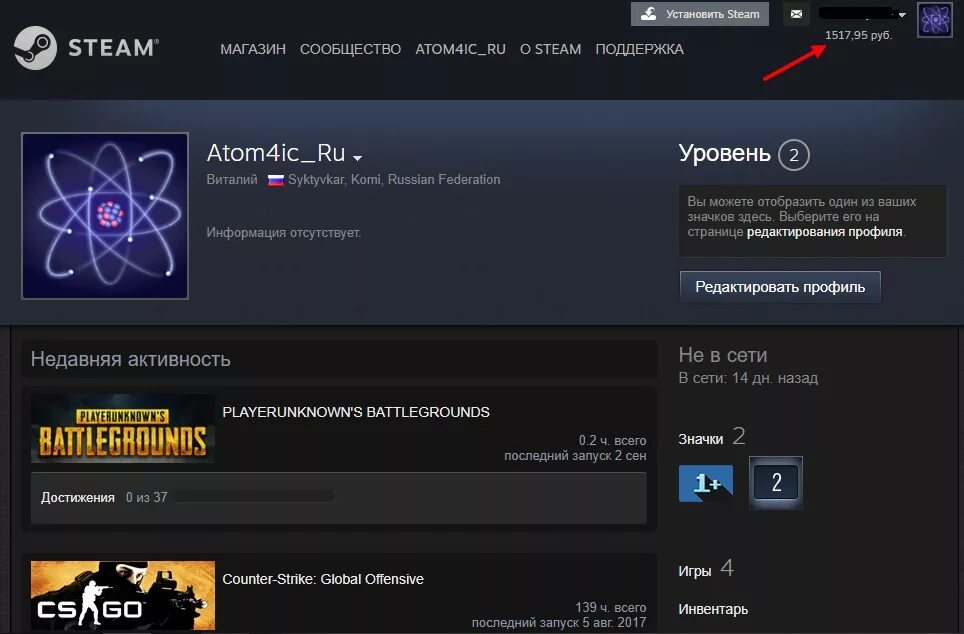Click the '139 ч. всего' playtime text
Viewport: 964px width, 634px height.
click(x=610, y=608)
